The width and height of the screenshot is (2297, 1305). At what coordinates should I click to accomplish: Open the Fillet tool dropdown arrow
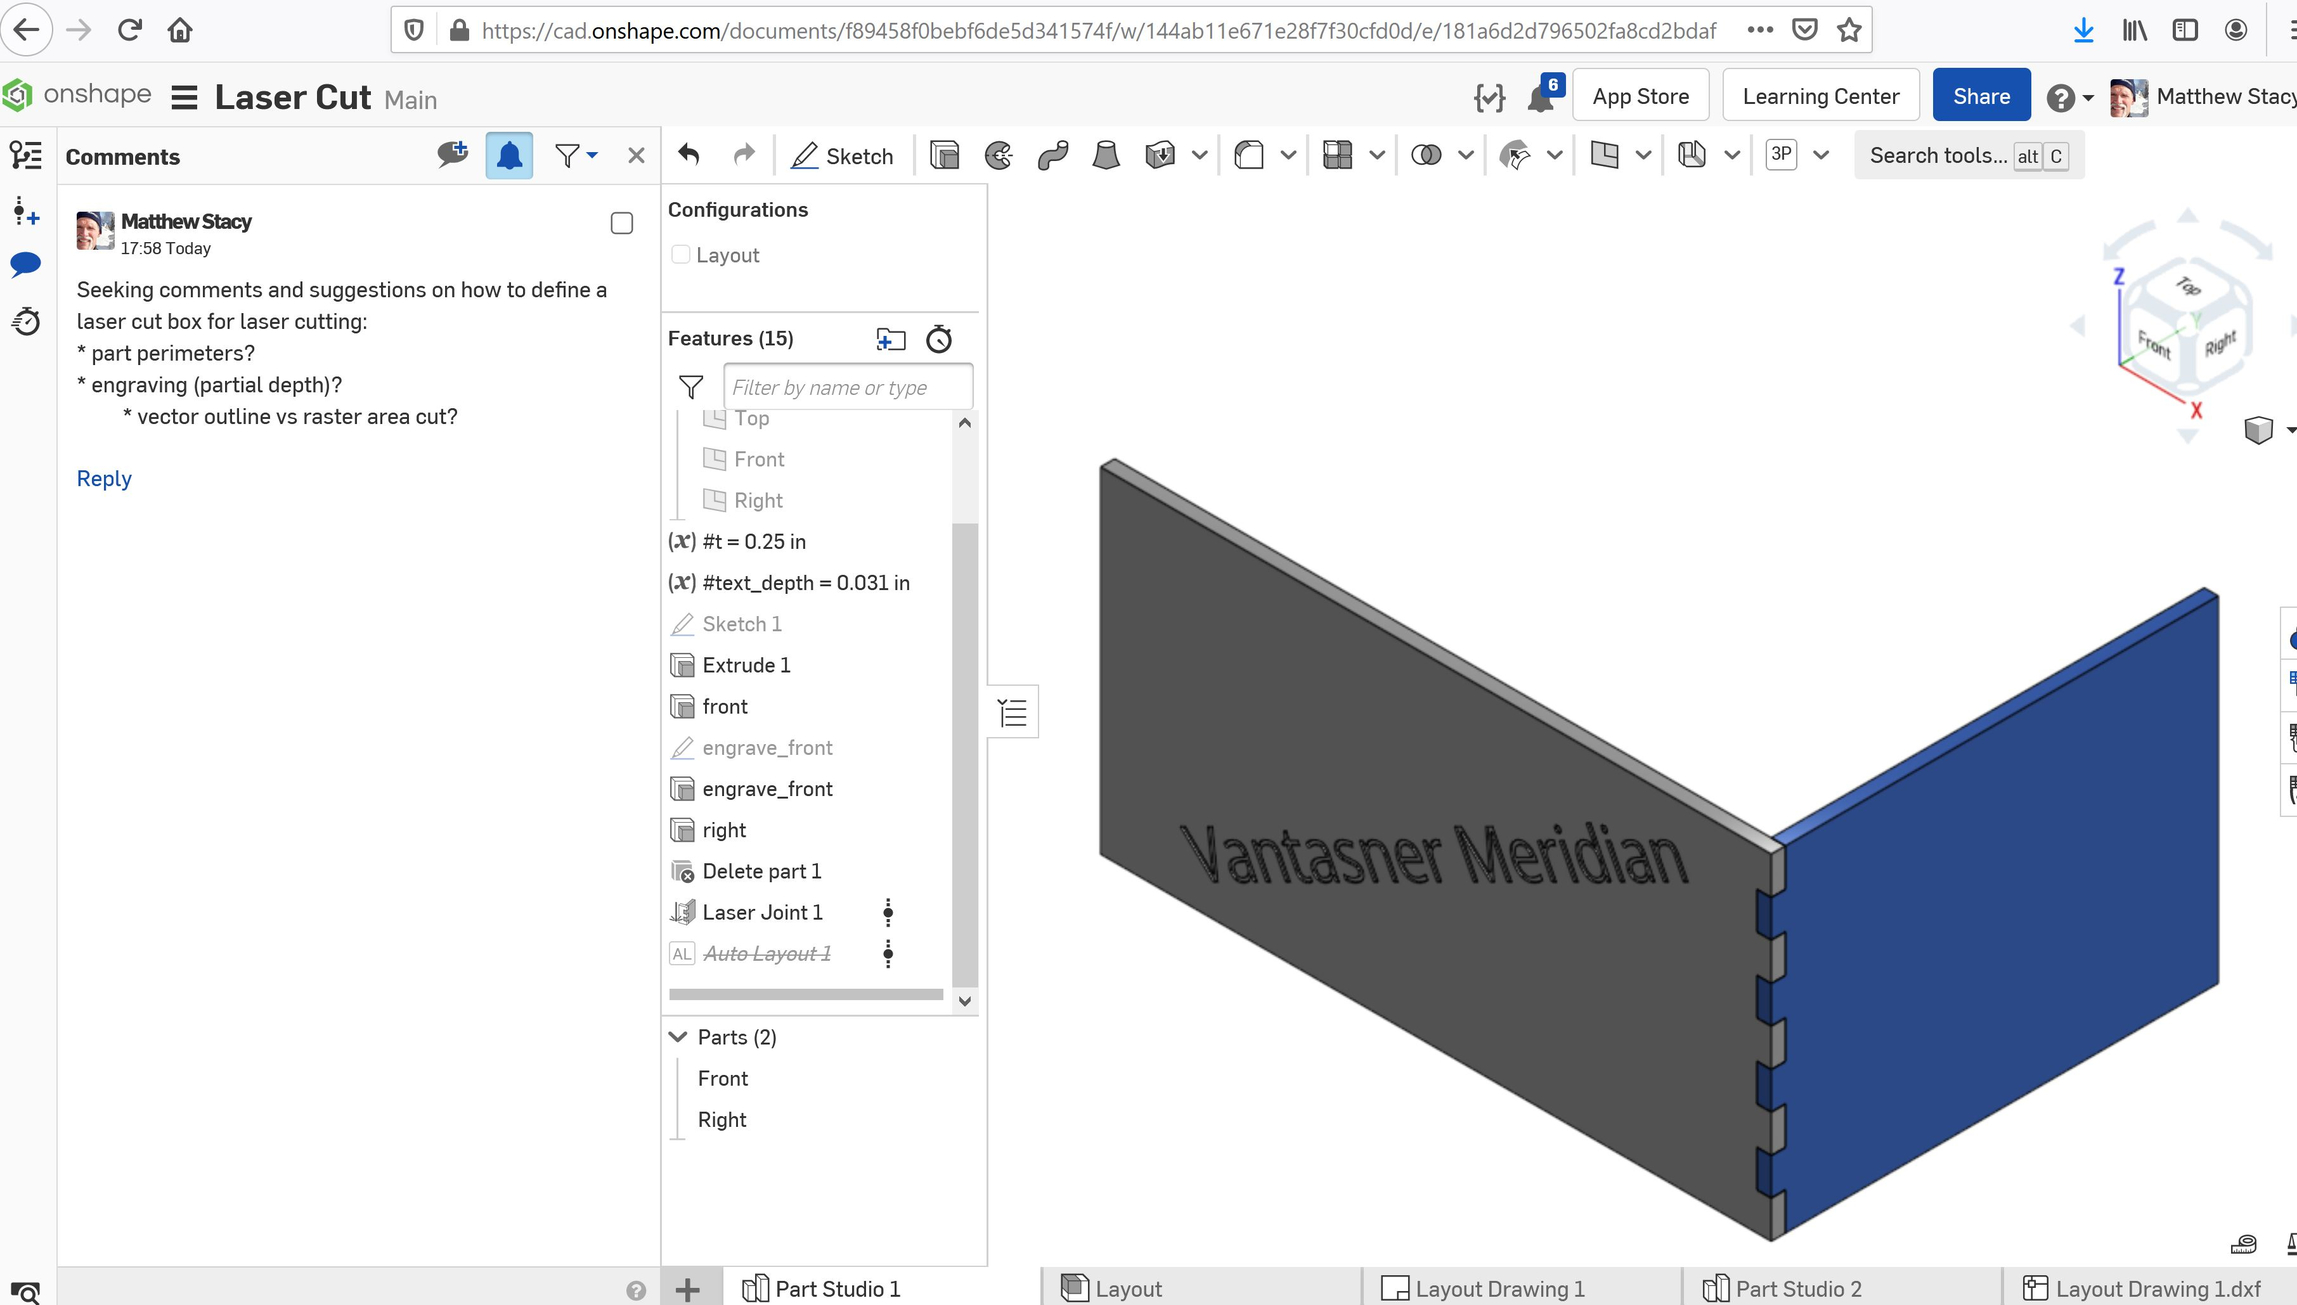(1288, 155)
